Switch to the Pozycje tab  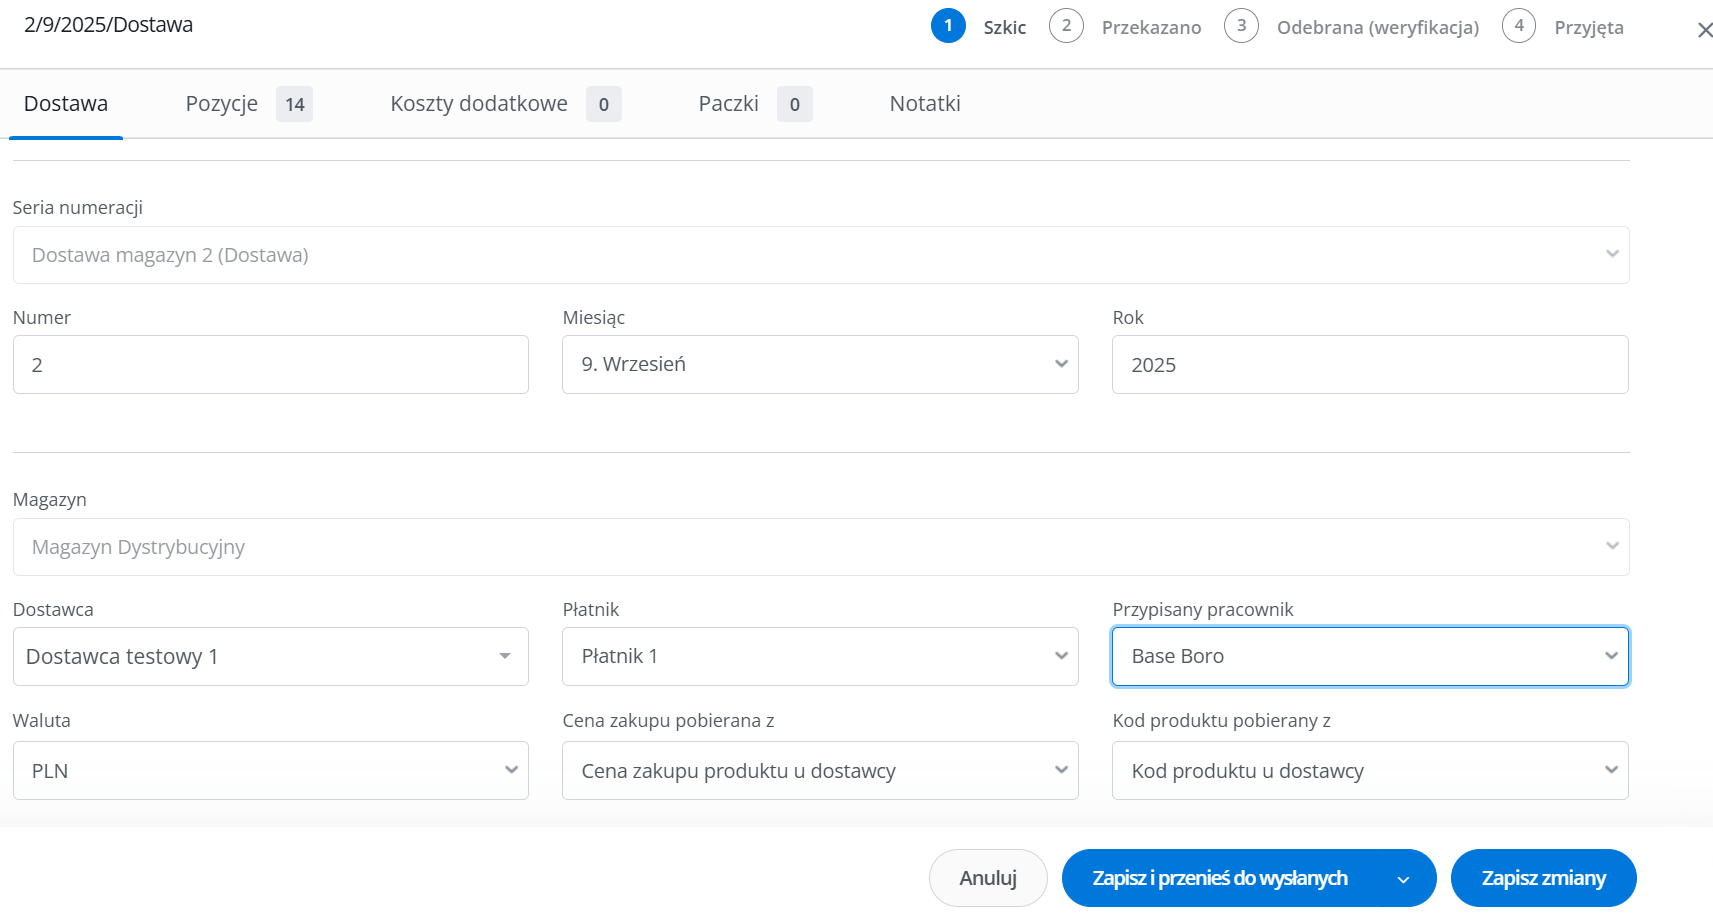[222, 104]
